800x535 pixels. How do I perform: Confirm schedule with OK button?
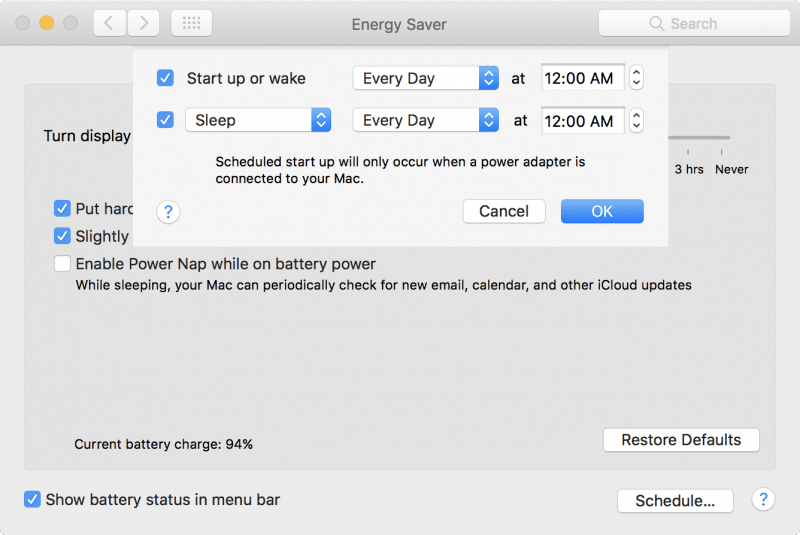pyautogui.click(x=602, y=211)
